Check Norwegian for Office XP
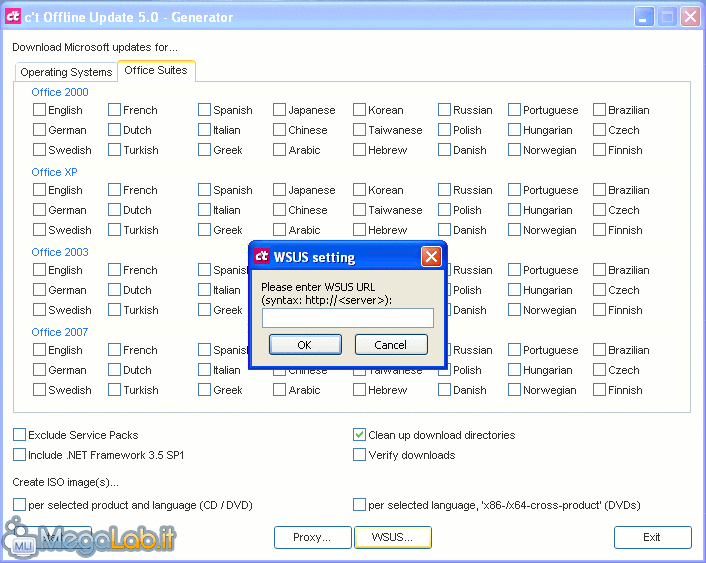Viewport: 706px width, 563px height. (x=514, y=230)
